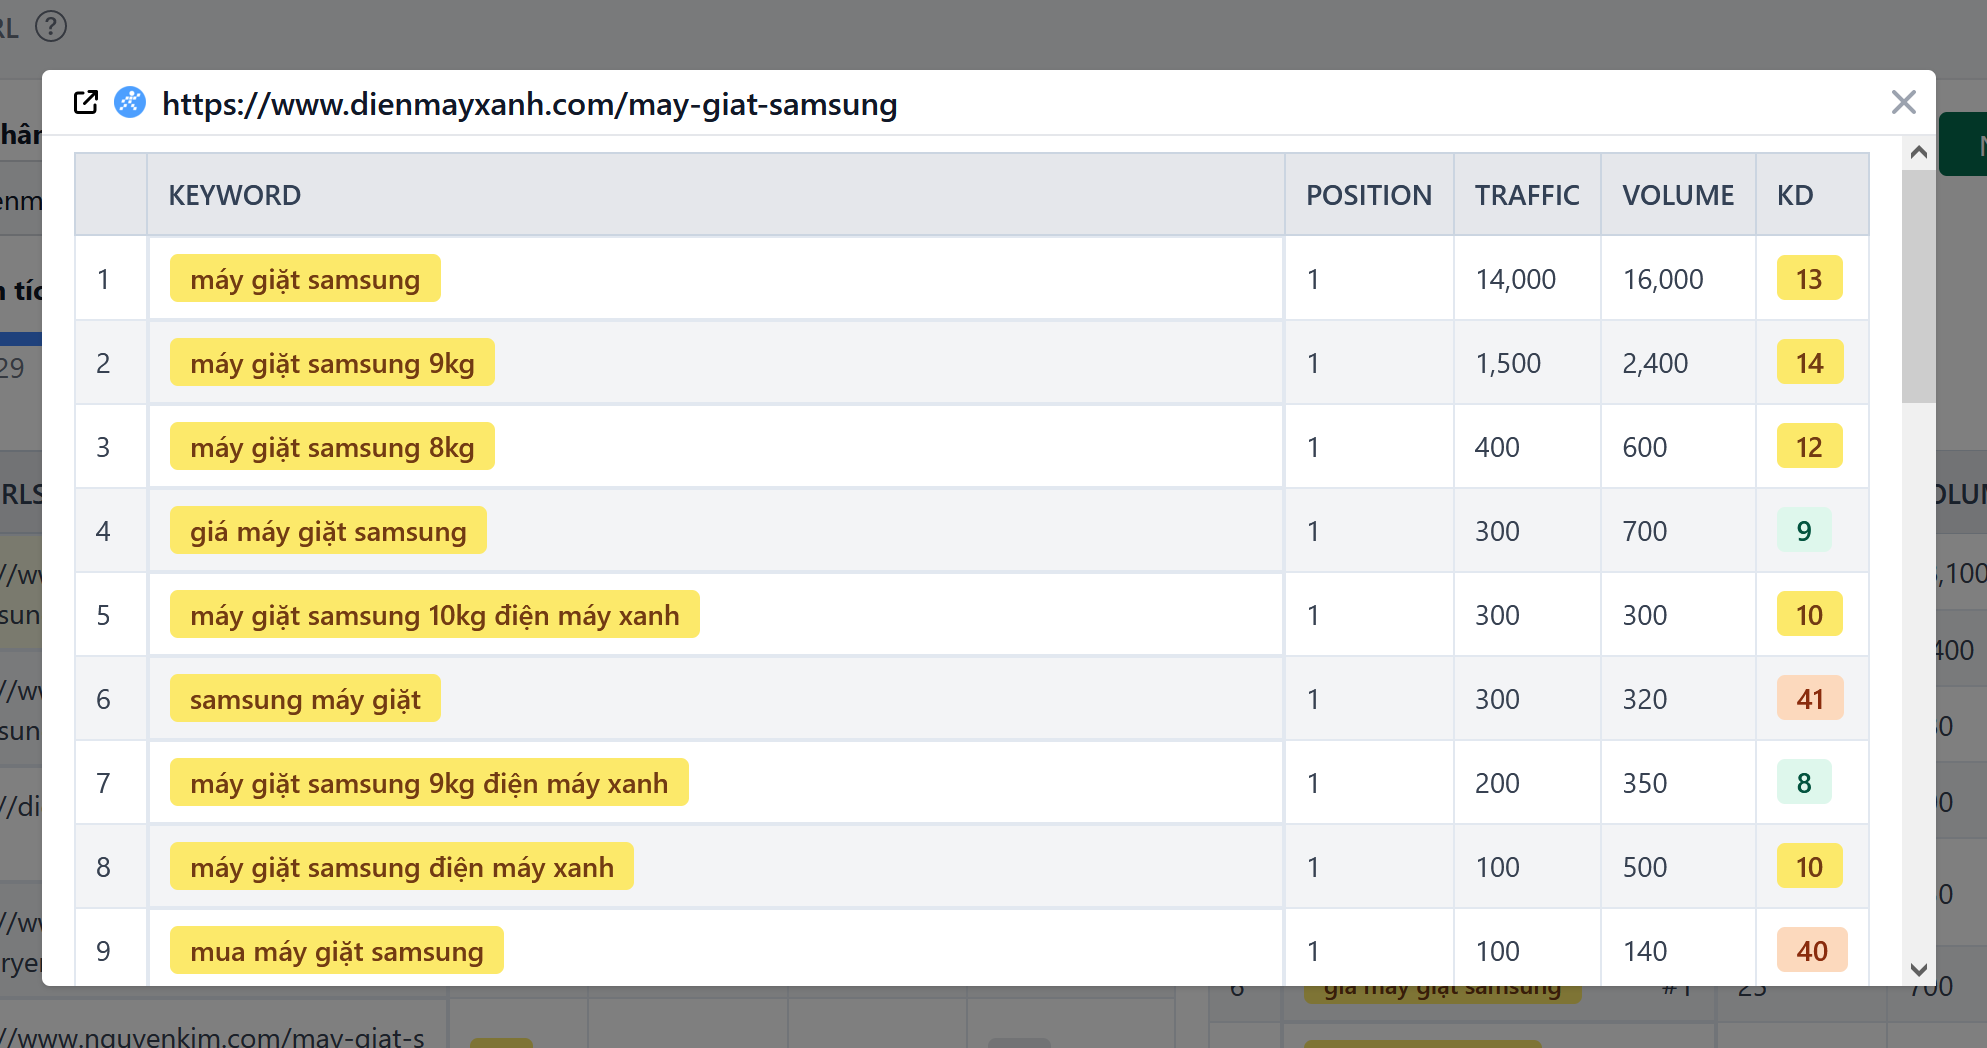This screenshot has height=1048, width=1987.
Task: Click the 'mua máy giặt samsung' keyword tag
Action: click(x=336, y=951)
